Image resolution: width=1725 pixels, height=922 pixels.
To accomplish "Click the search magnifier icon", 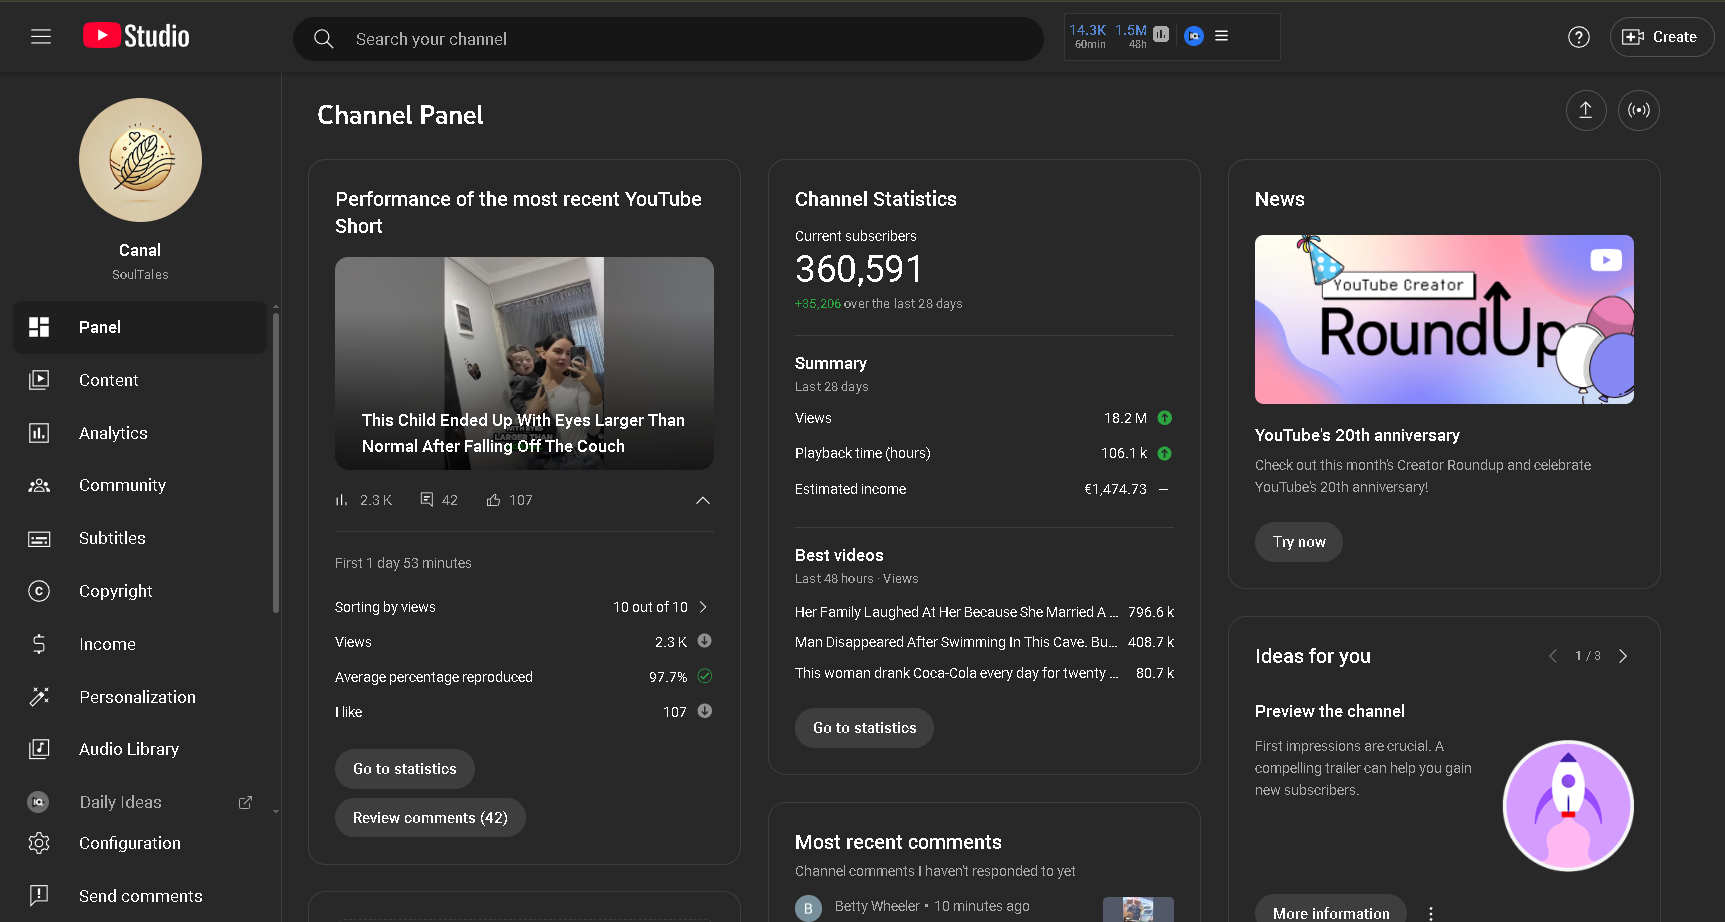I will tap(323, 39).
